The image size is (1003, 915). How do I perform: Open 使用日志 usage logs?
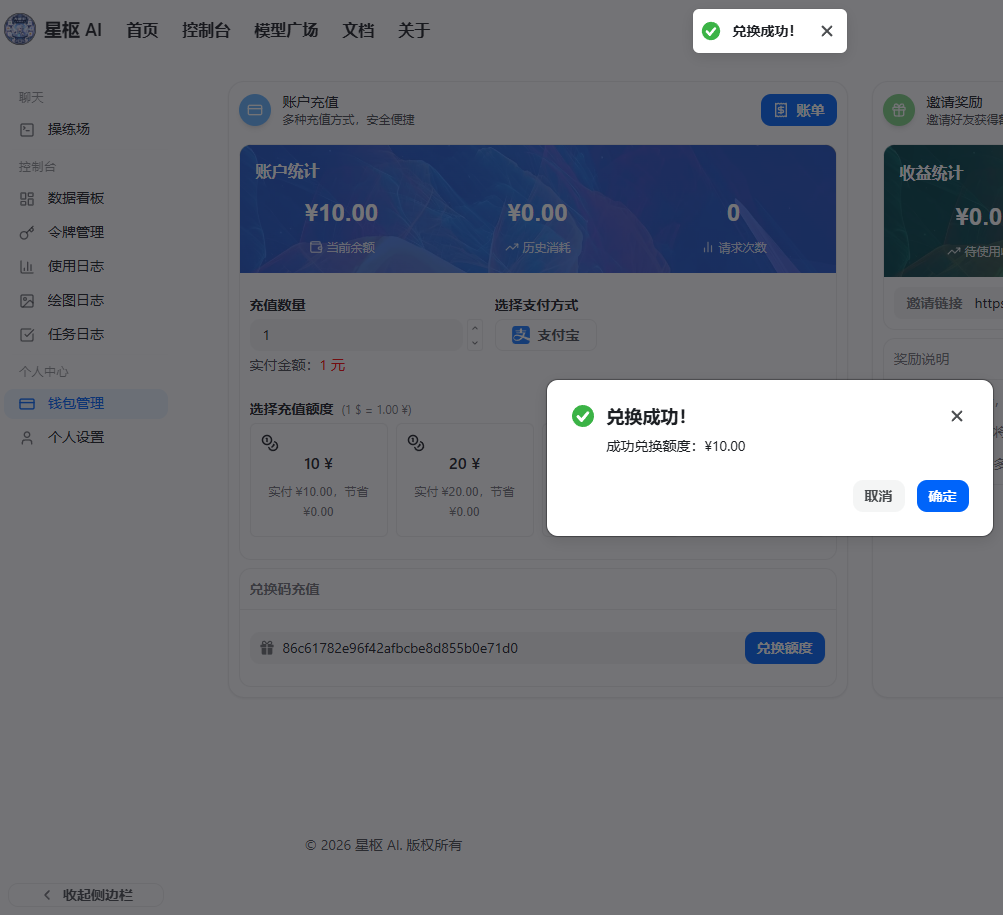pyautogui.click(x=75, y=266)
